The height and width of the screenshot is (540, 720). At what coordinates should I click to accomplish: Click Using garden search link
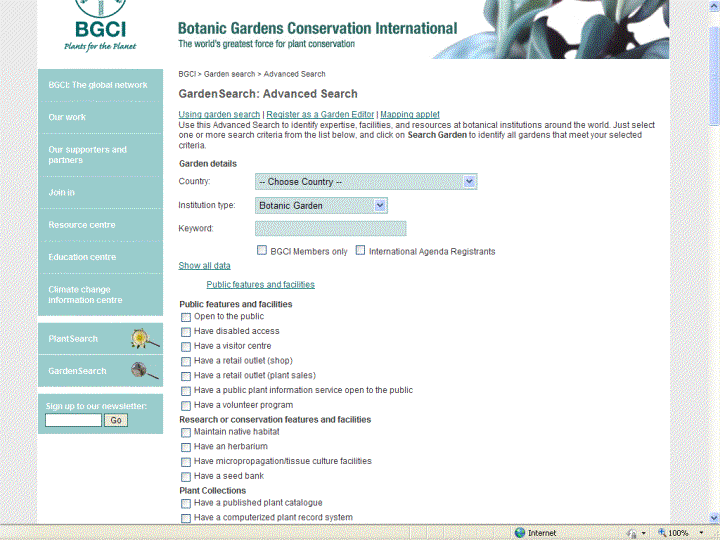[x=219, y=114]
